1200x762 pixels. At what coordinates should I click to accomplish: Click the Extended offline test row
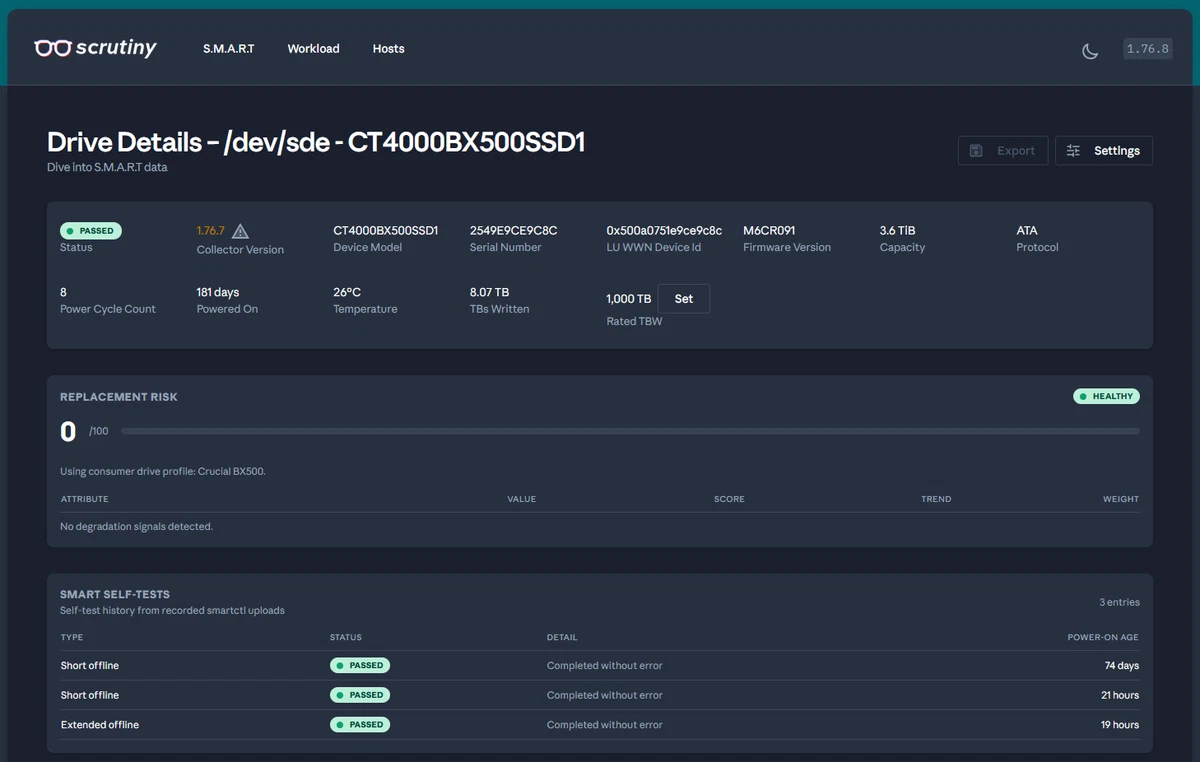coord(600,725)
